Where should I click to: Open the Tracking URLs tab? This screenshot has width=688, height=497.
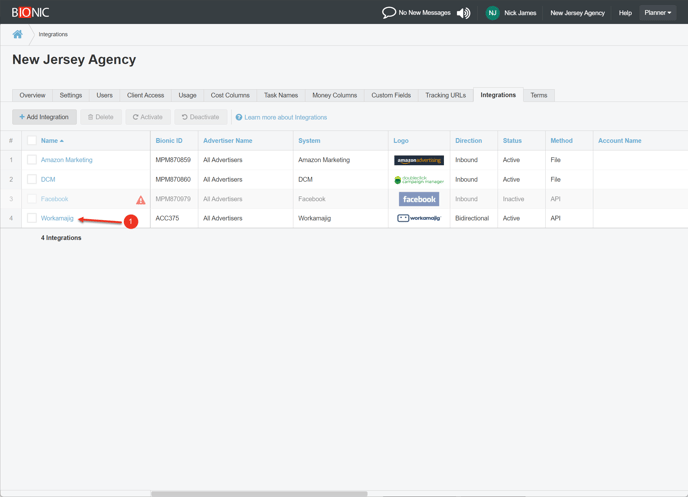click(x=446, y=95)
